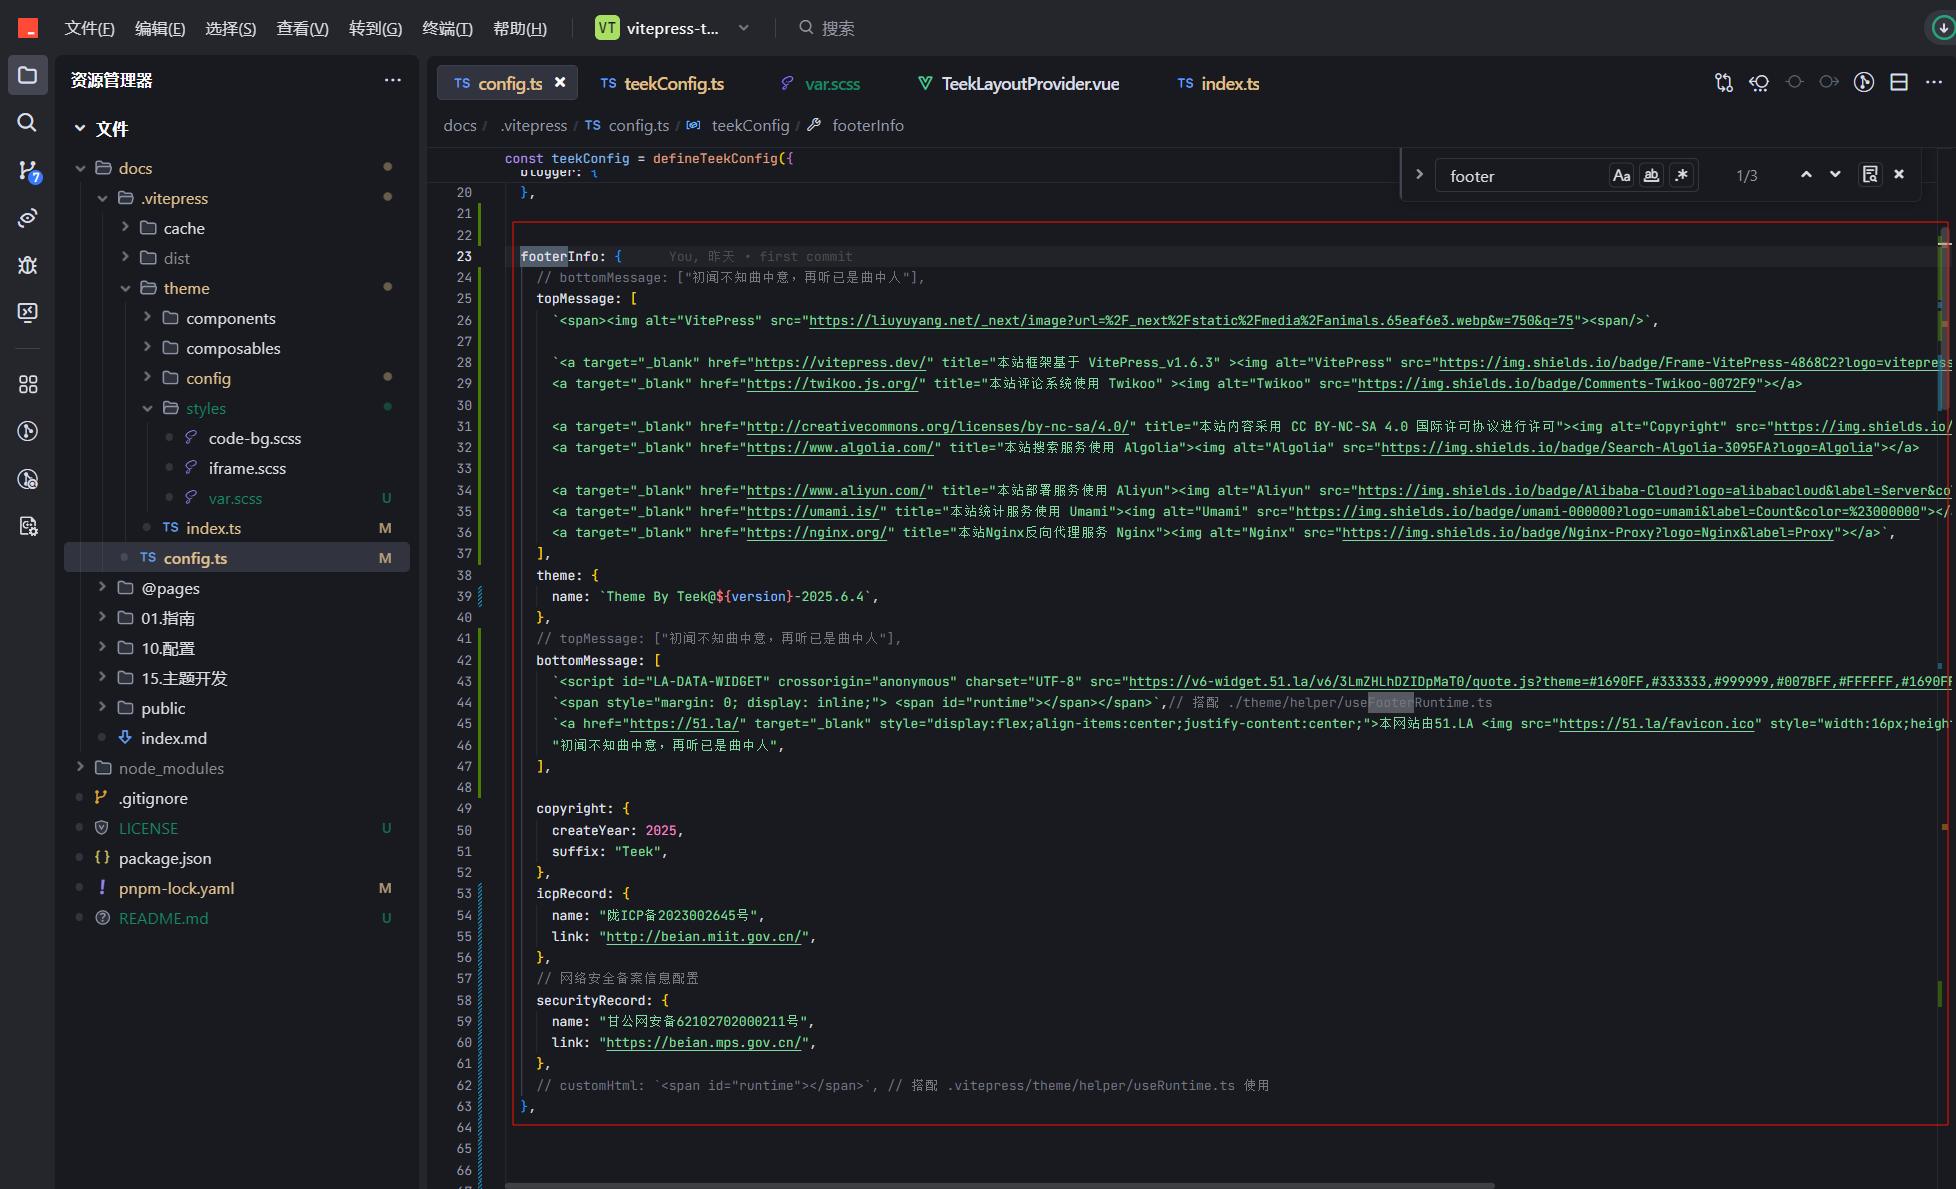The height and width of the screenshot is (1189, 1956).
Task: Click the split editor layout icon
Action: click(1899, 83)
